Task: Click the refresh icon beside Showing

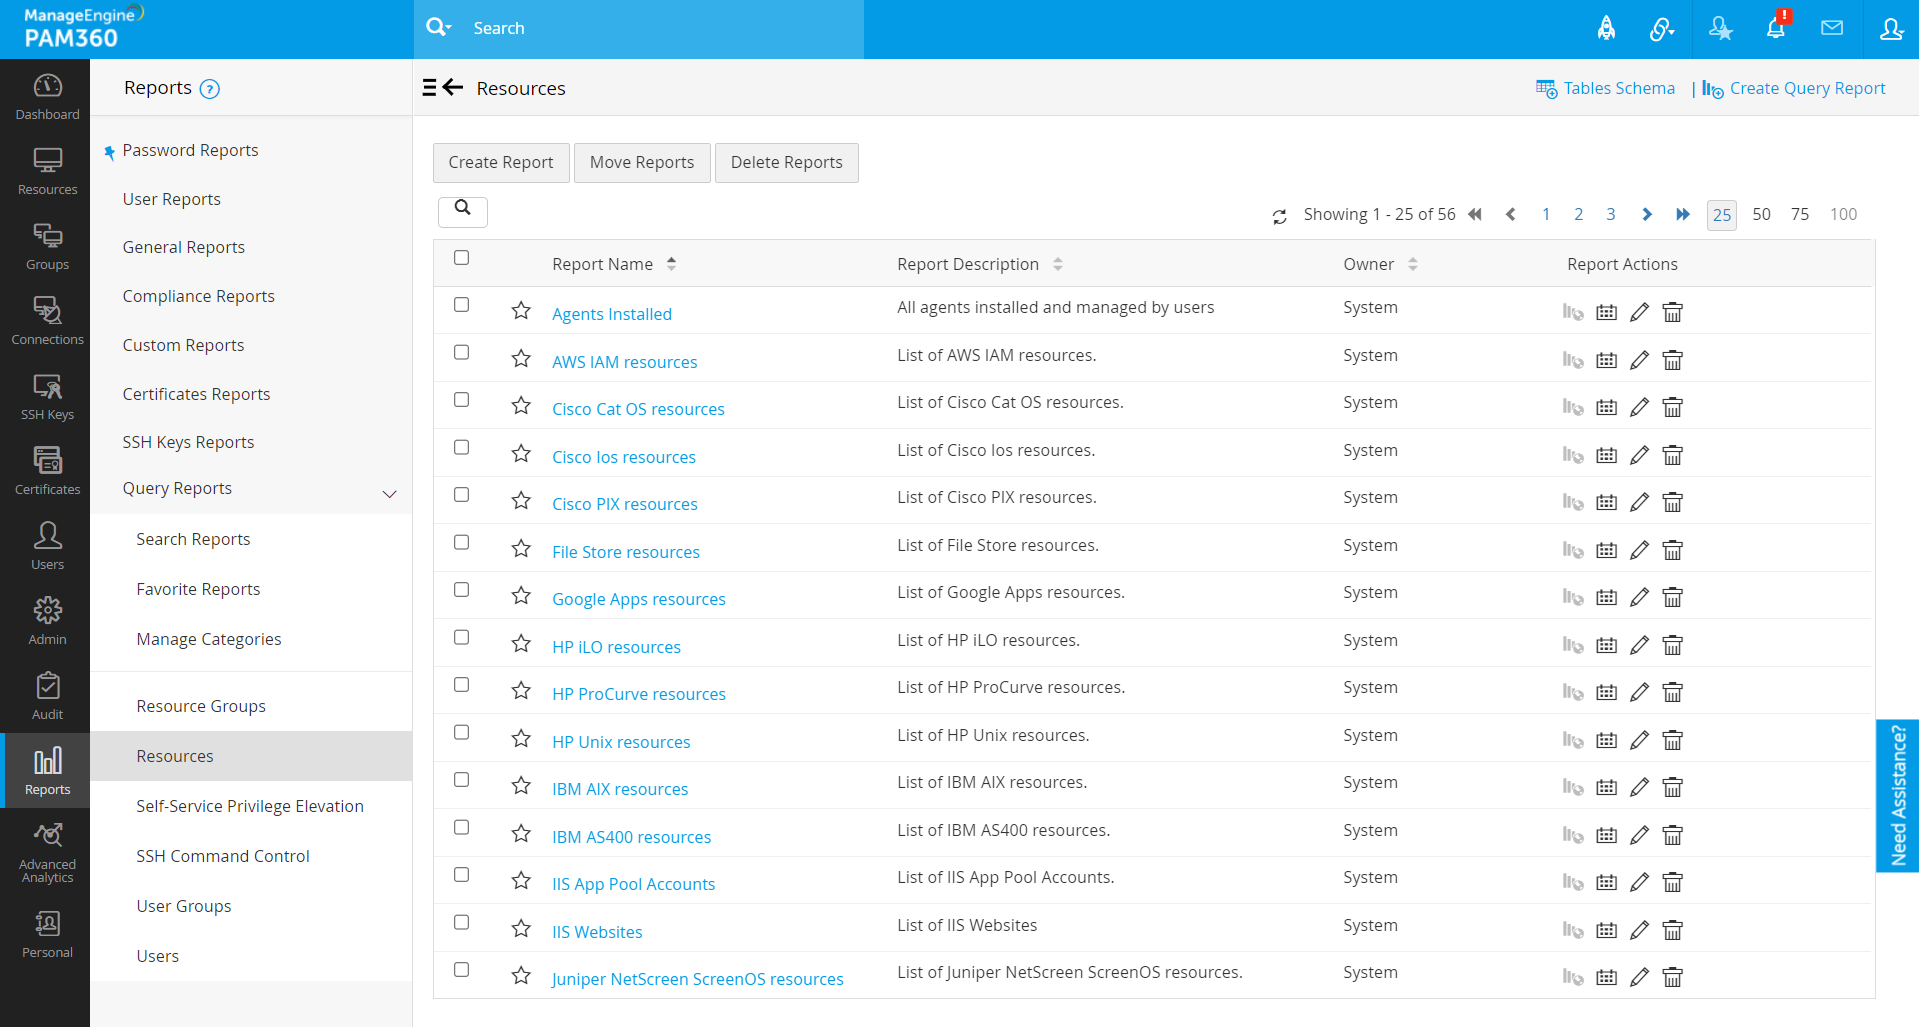Action: click(x=1279, y=216)
